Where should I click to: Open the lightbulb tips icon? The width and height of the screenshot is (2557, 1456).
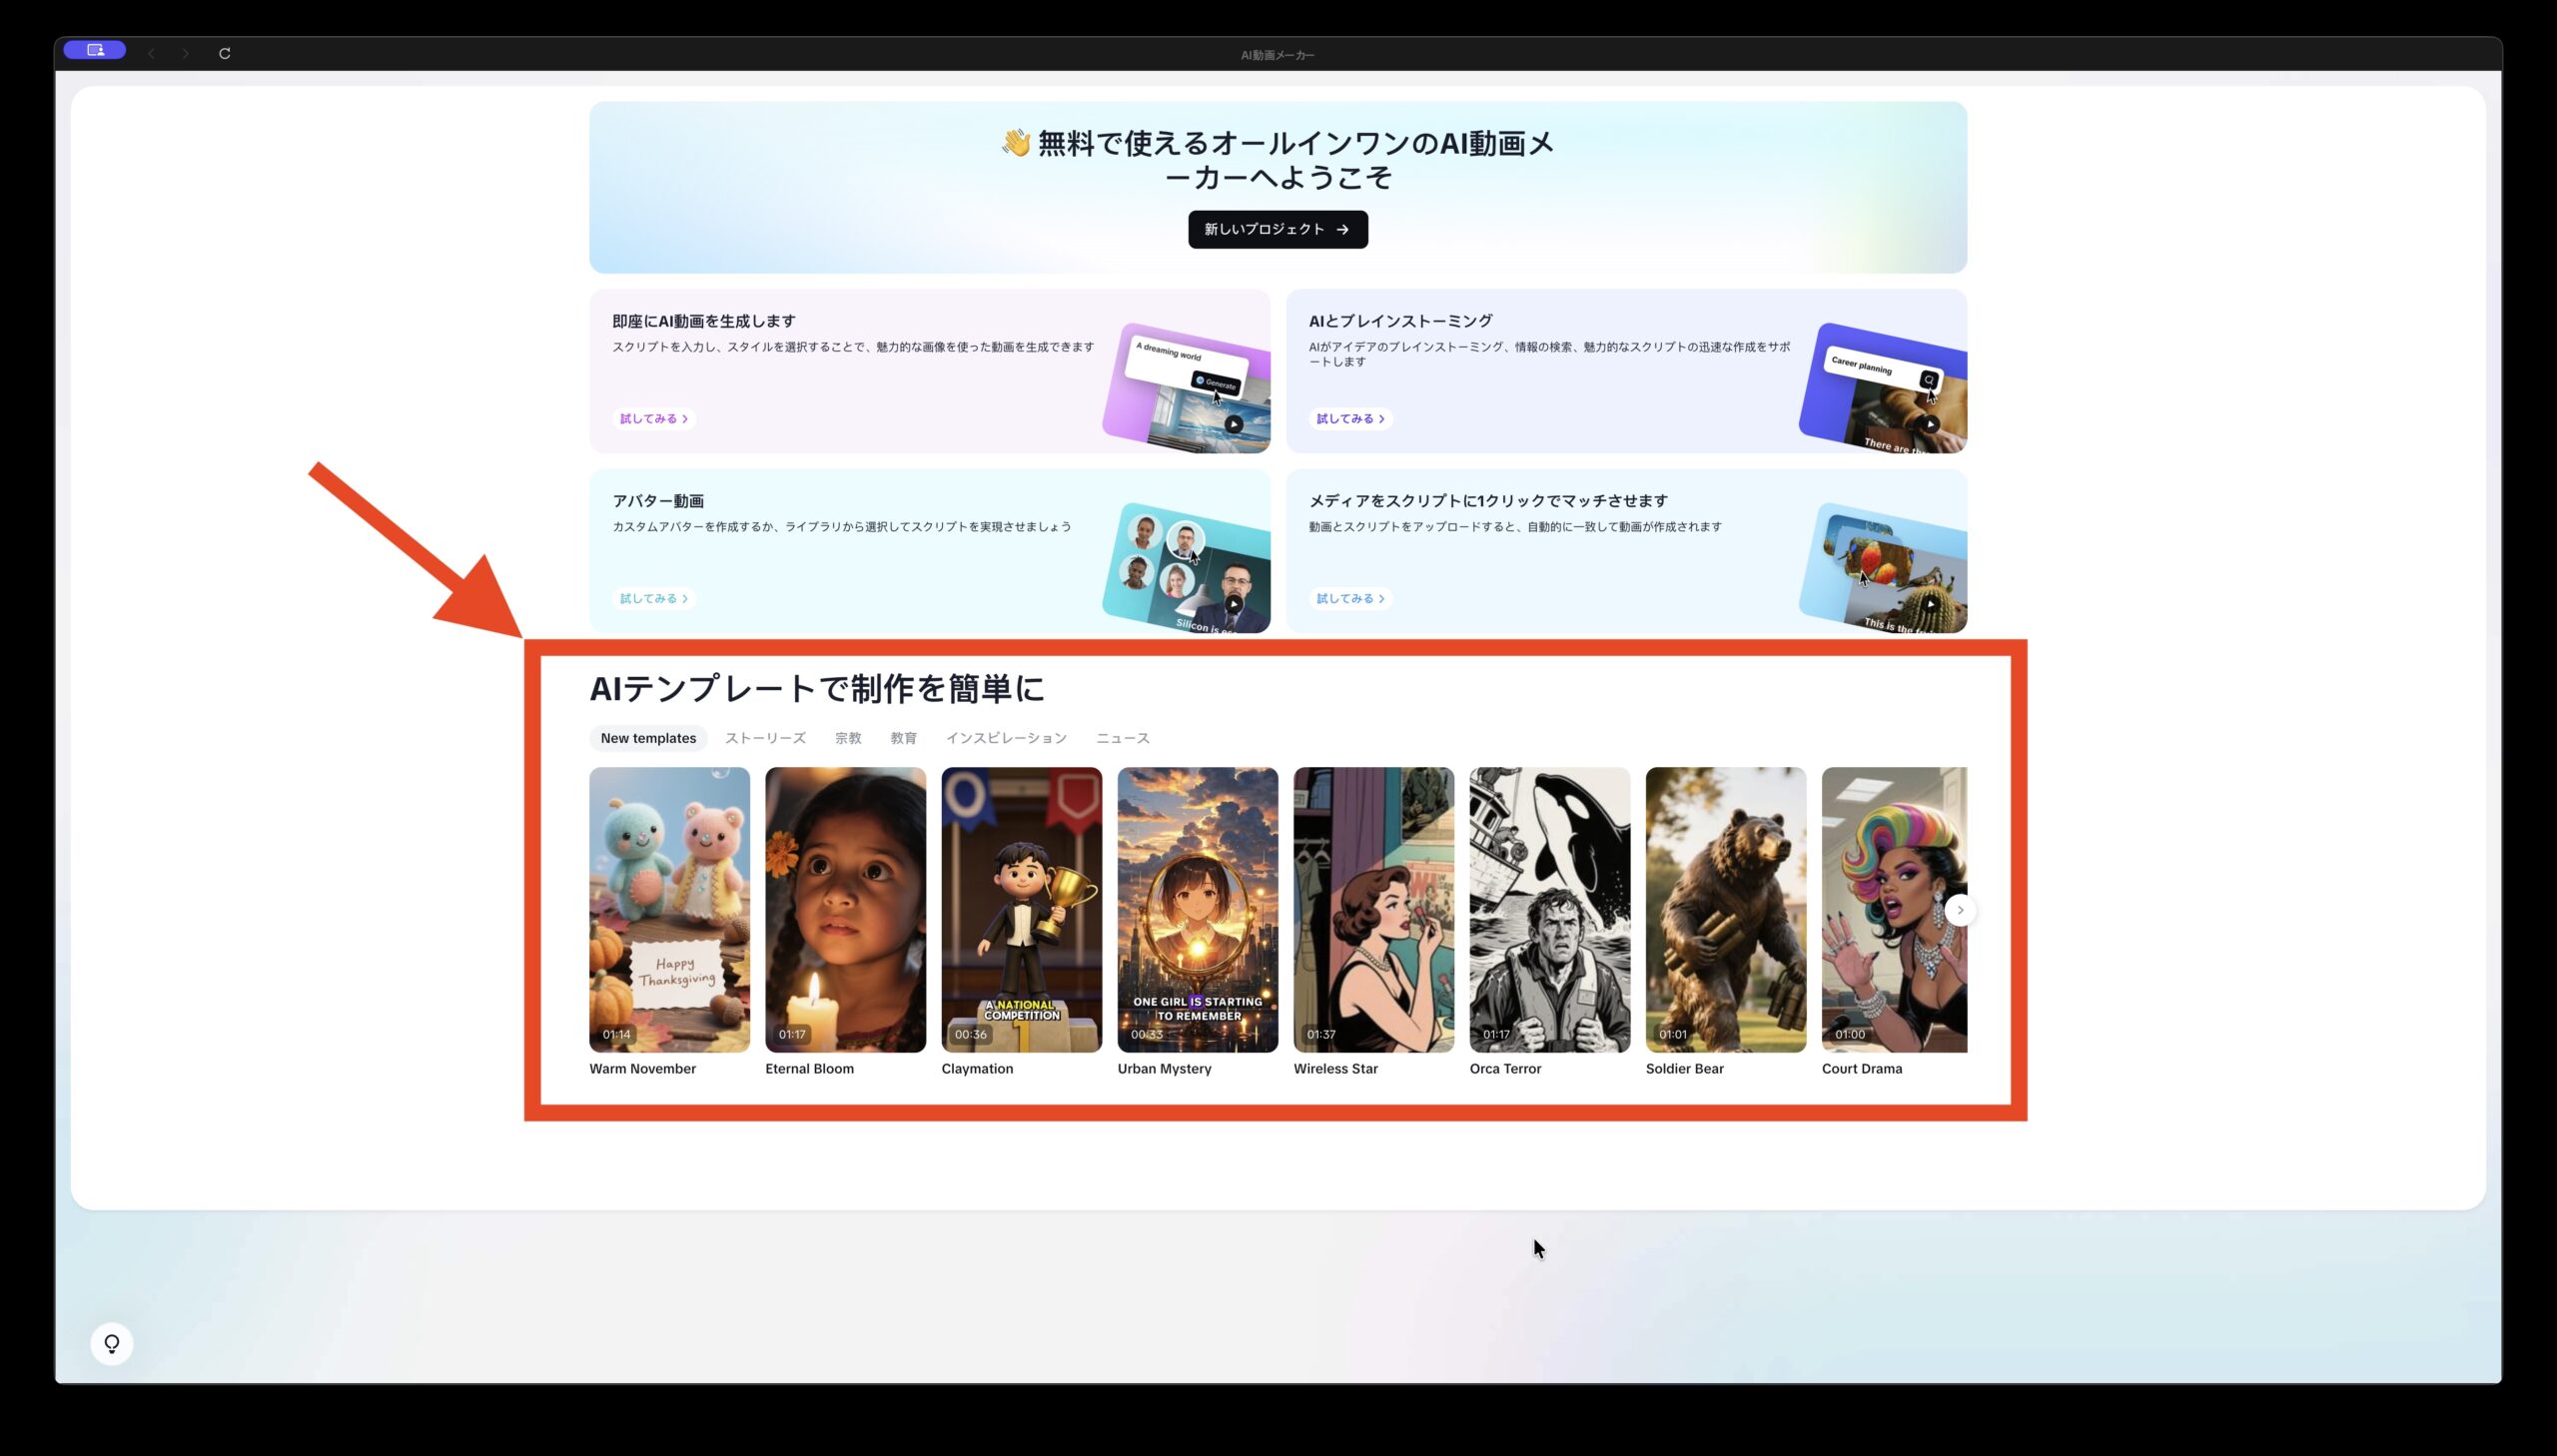(112, 1343)
